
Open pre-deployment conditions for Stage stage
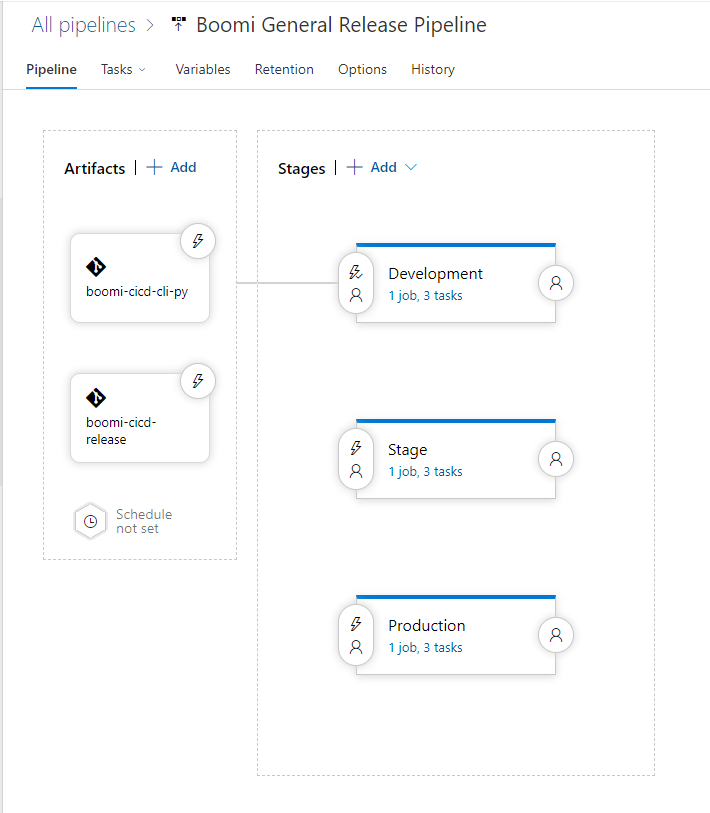pos(356,459)
